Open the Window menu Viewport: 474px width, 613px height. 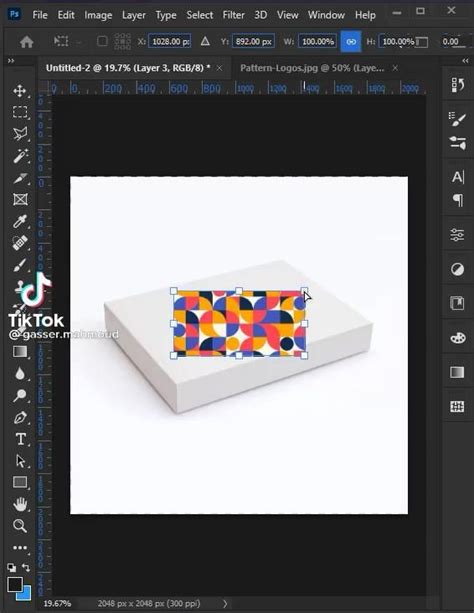click(326, 15)
